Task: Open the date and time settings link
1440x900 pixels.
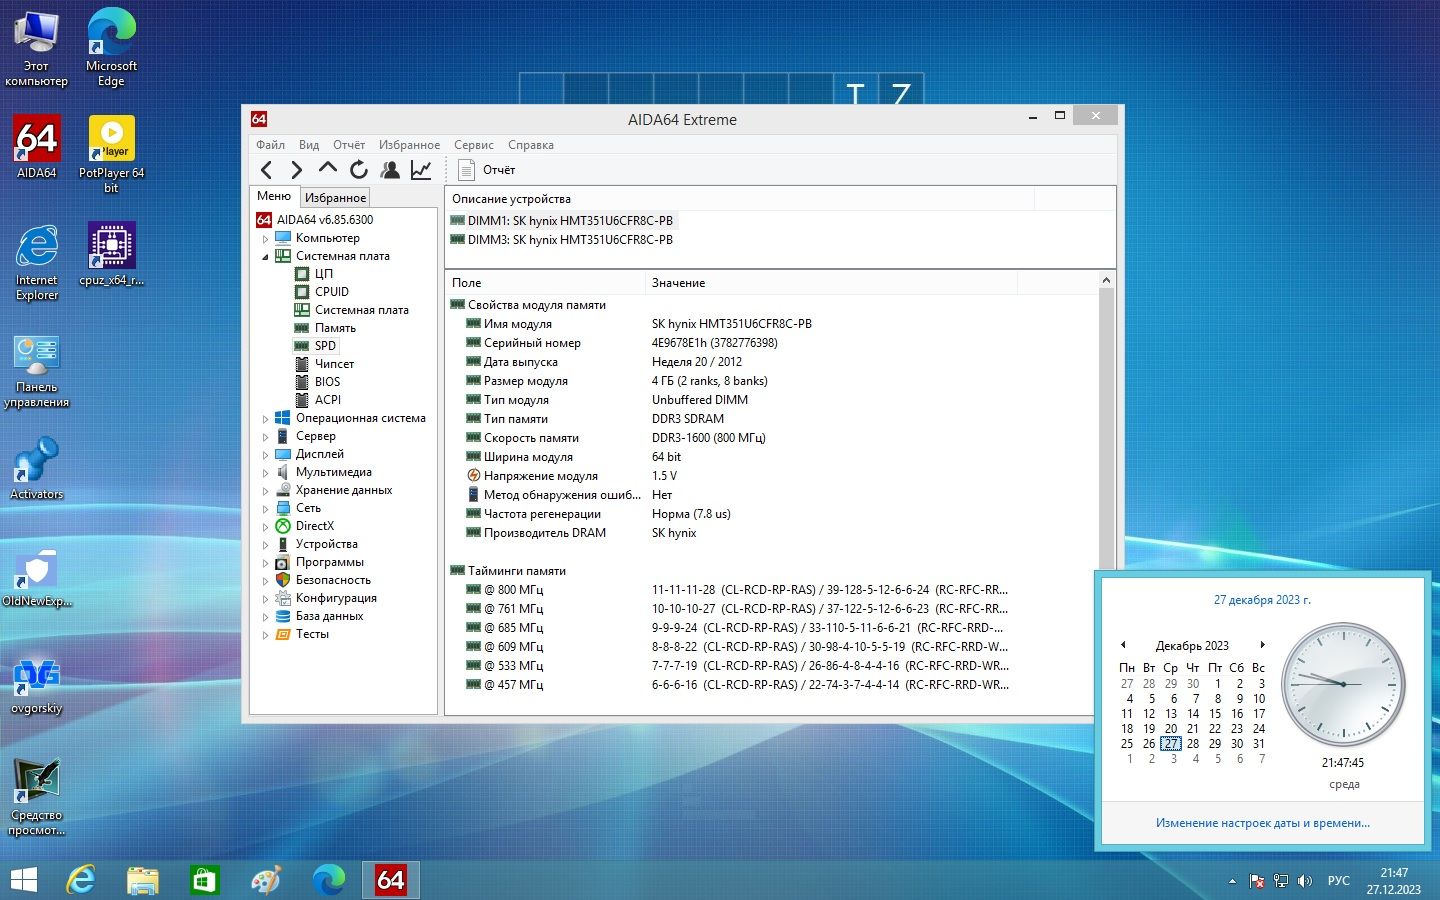Action: [x=1262, y=823]
